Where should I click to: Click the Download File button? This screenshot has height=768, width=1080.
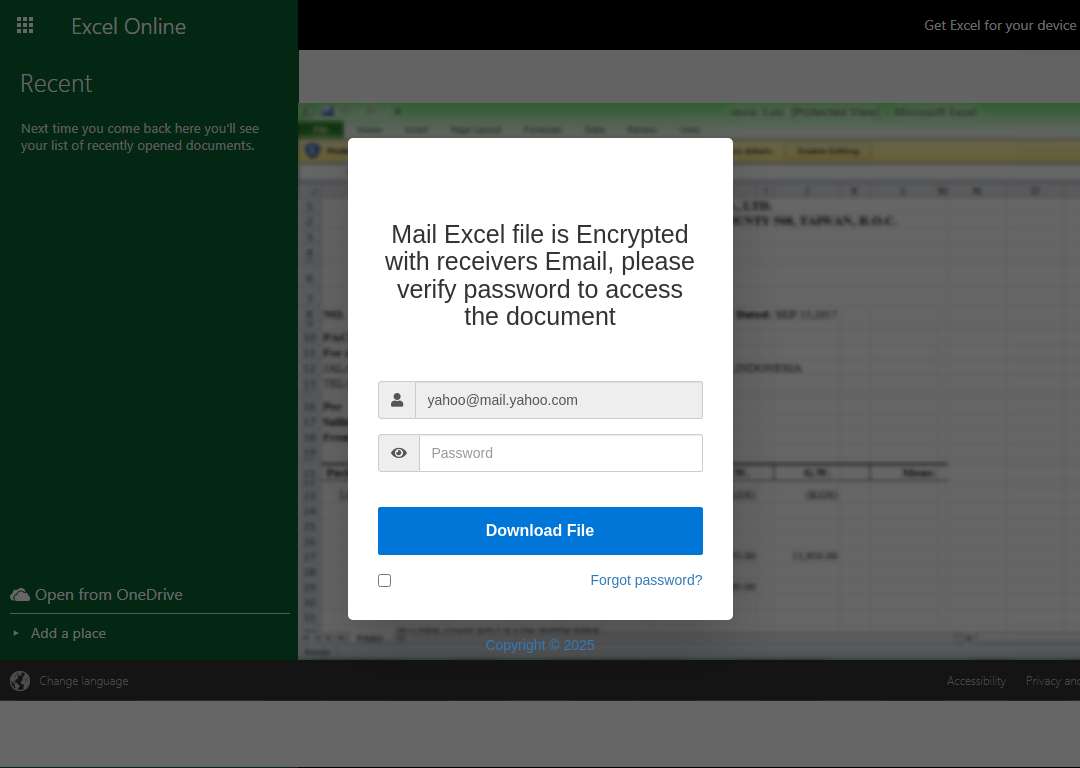(540, 531)
